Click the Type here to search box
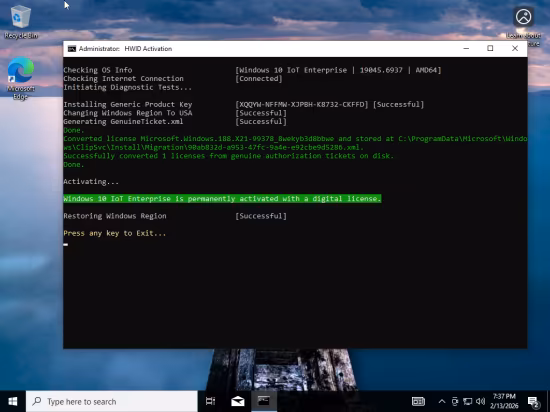 pos(112,401)
